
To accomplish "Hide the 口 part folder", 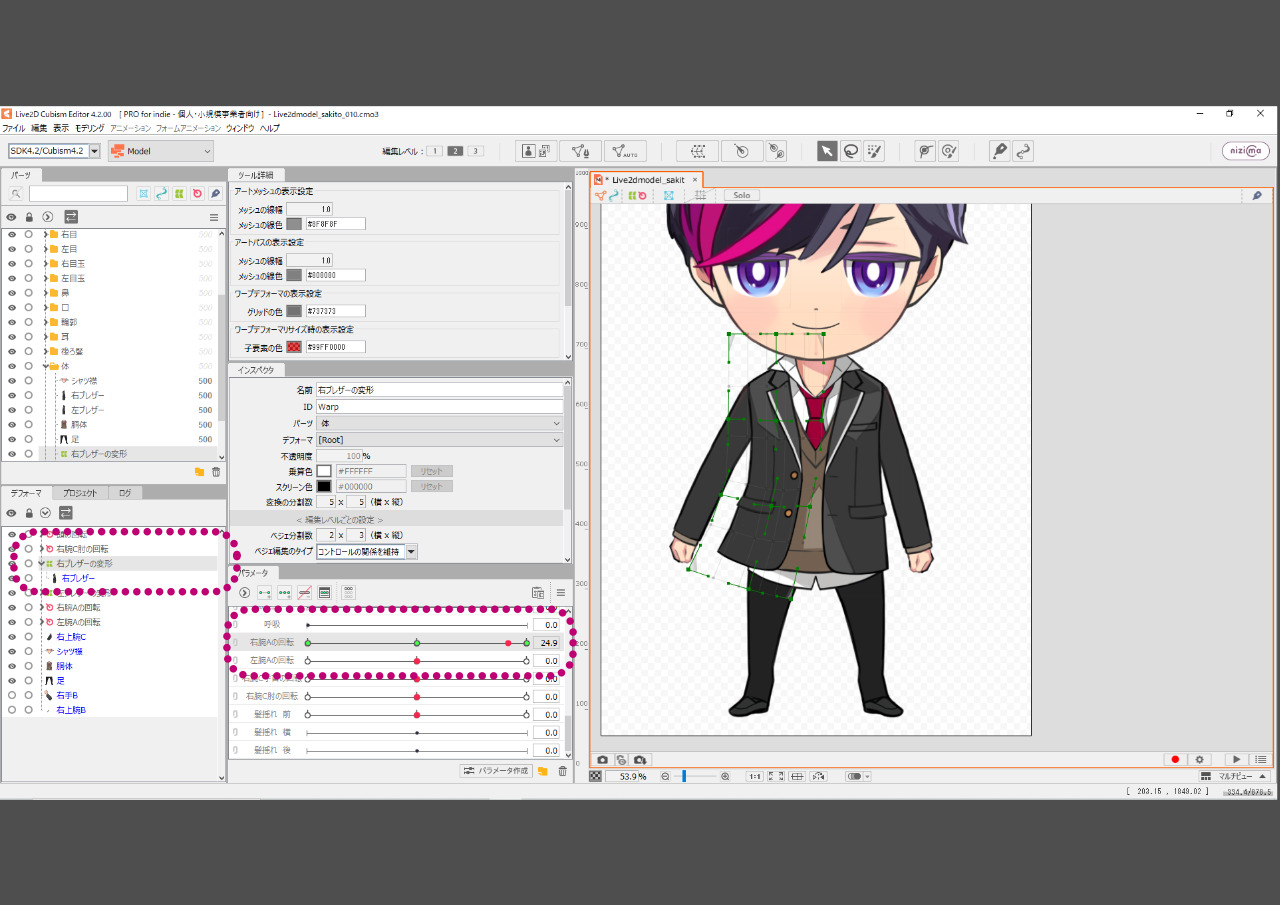I will click(12, 307).
